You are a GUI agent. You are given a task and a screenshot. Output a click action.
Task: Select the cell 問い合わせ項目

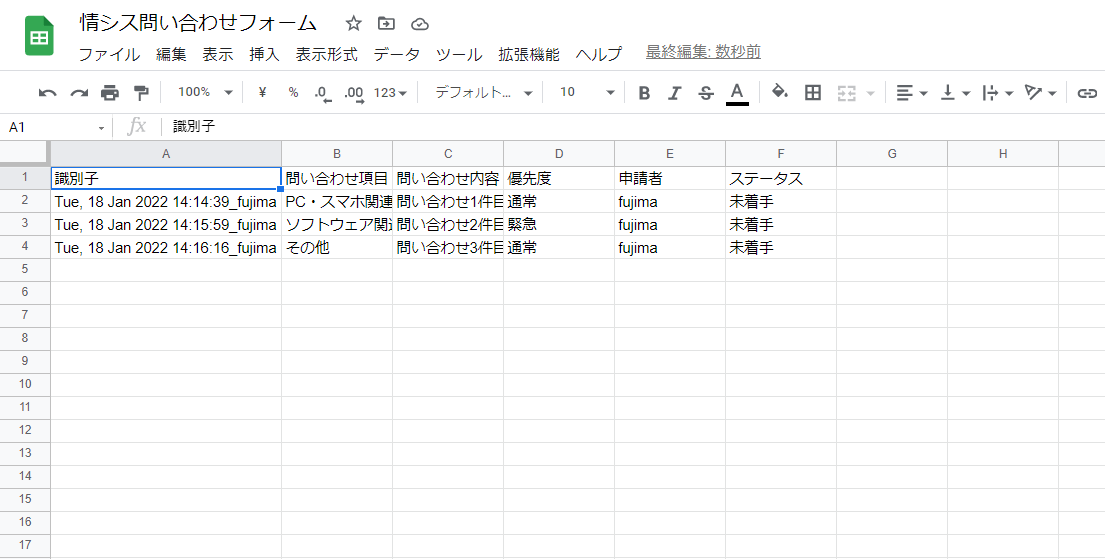click(337, 178)
